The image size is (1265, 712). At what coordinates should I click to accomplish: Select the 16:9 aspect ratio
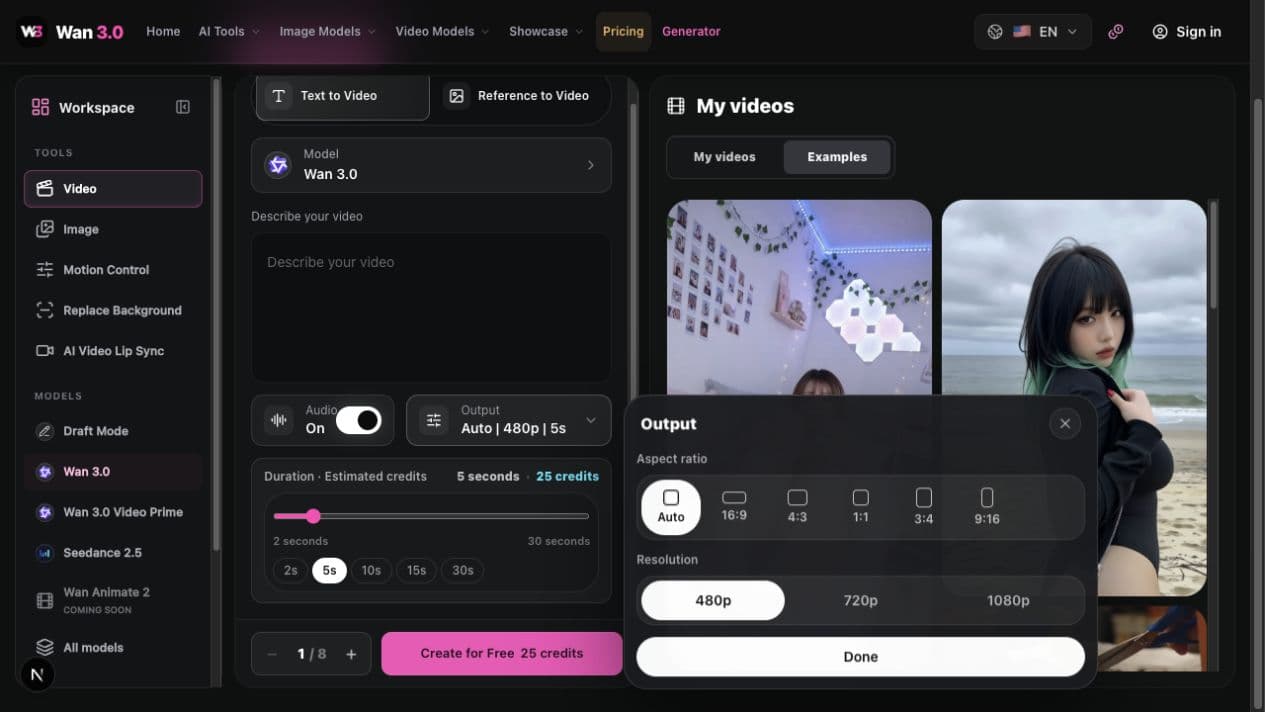pos(734,506)
